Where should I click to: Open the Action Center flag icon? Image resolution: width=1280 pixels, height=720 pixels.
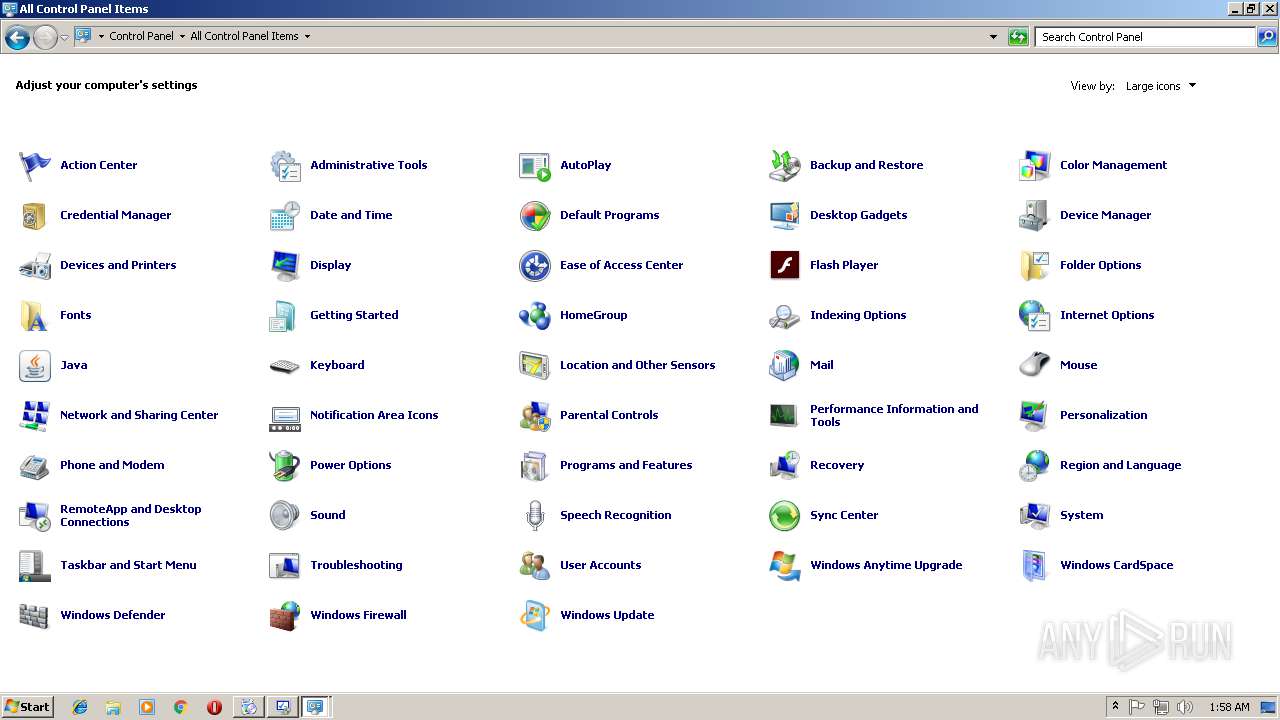(x=35, y=166)
